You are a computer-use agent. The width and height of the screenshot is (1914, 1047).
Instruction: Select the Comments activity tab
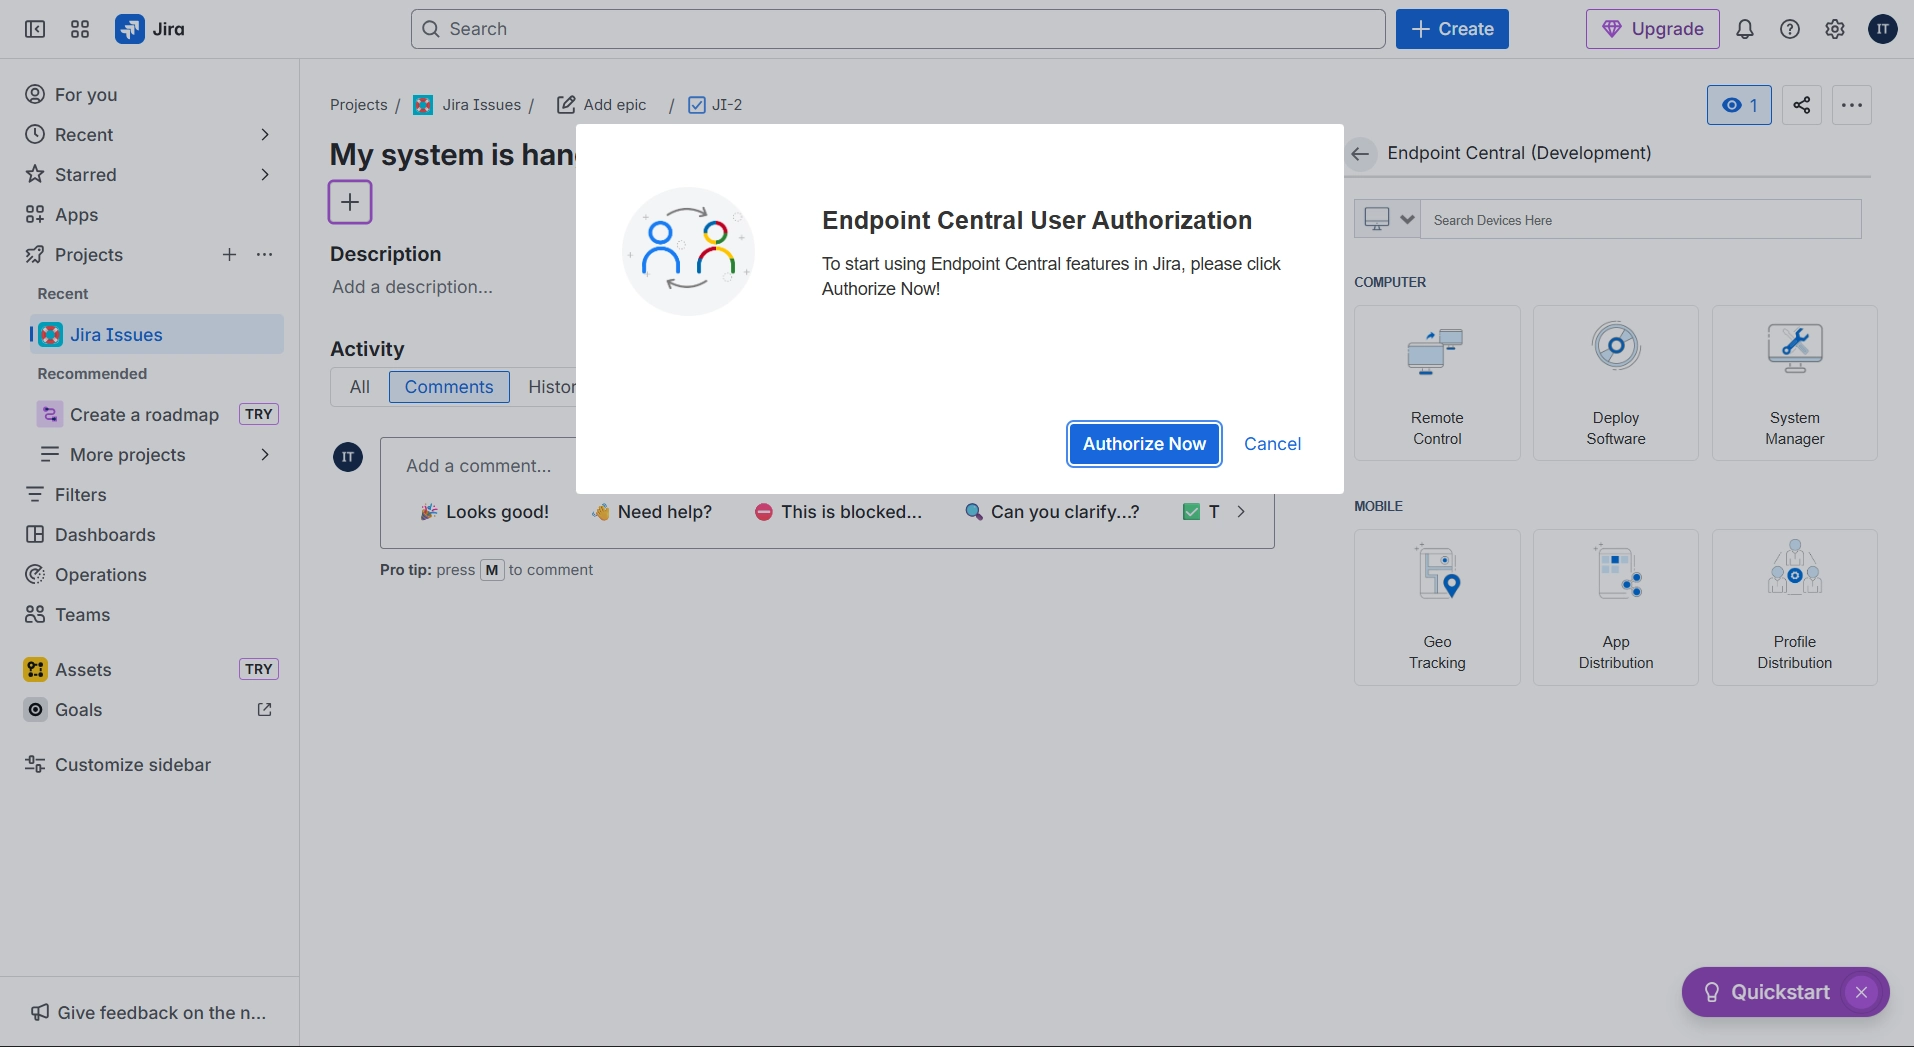[x=449, y=387]
